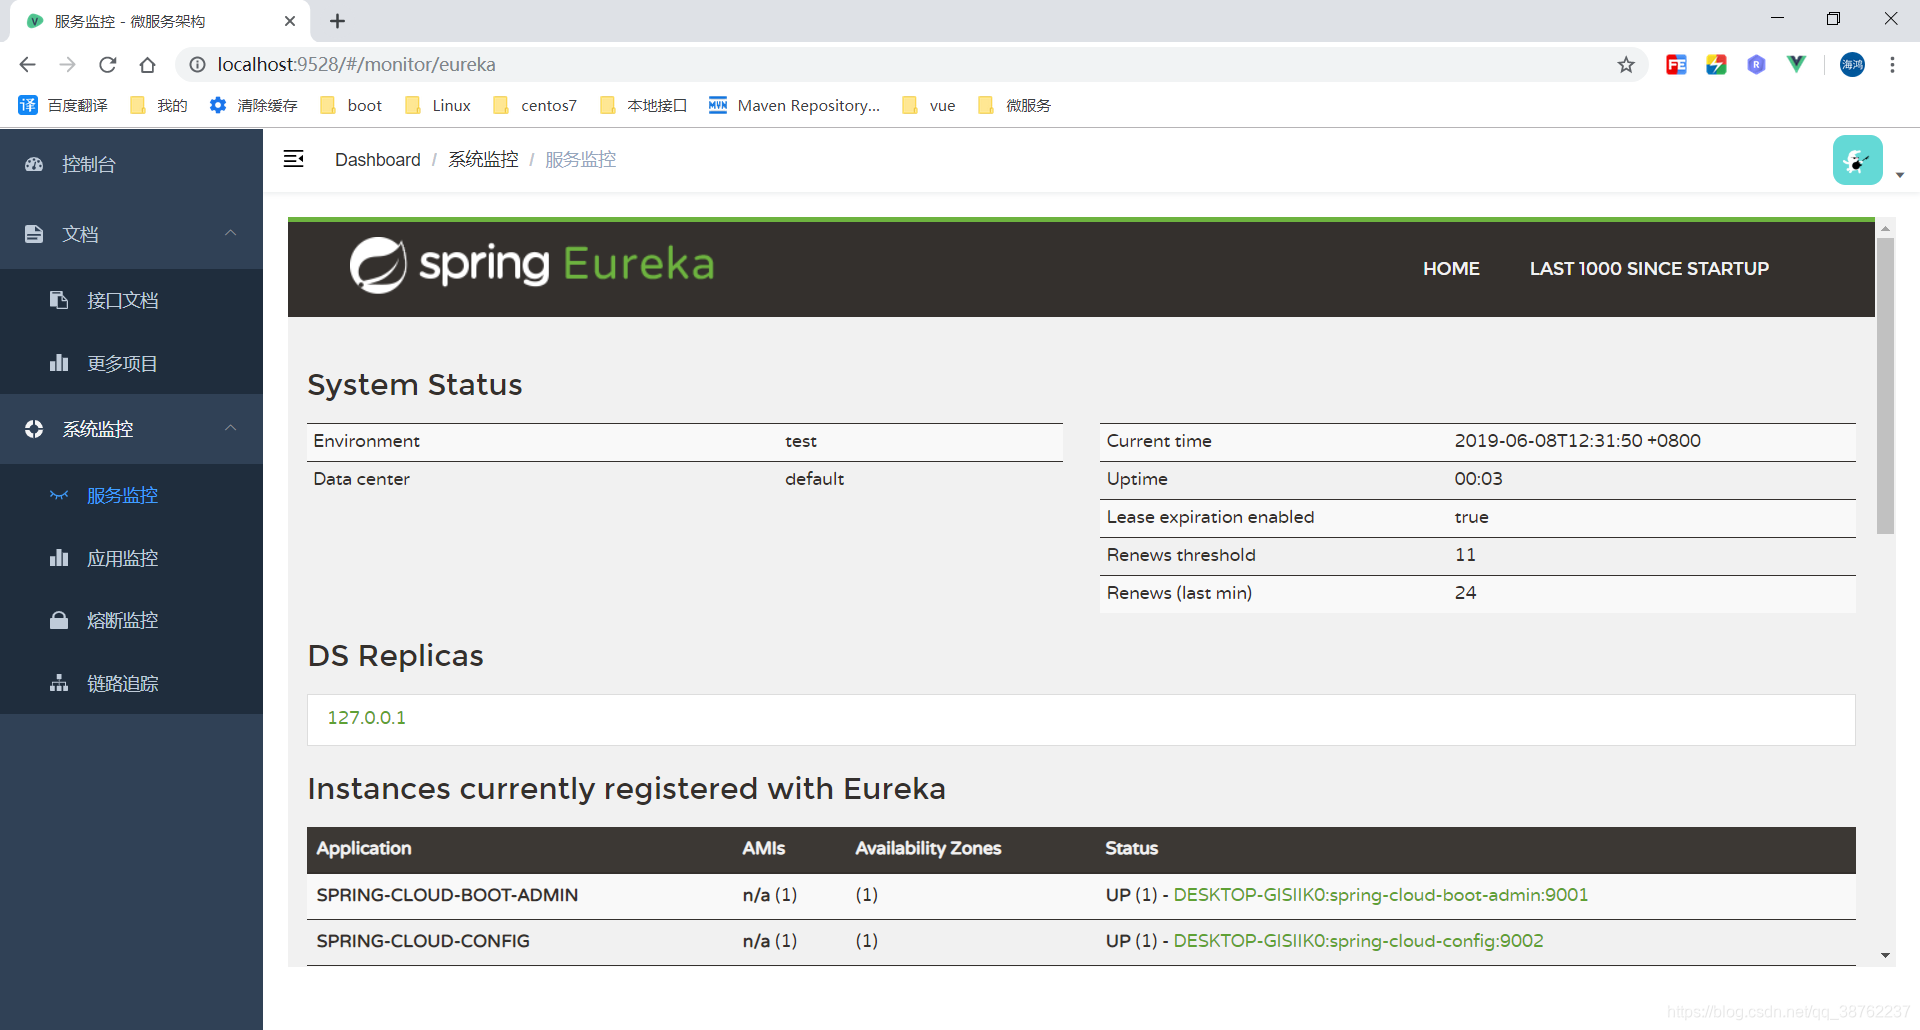Click the user avatar image
This screenshot has width=1920, height=1030.
[x=1857, y=160]
